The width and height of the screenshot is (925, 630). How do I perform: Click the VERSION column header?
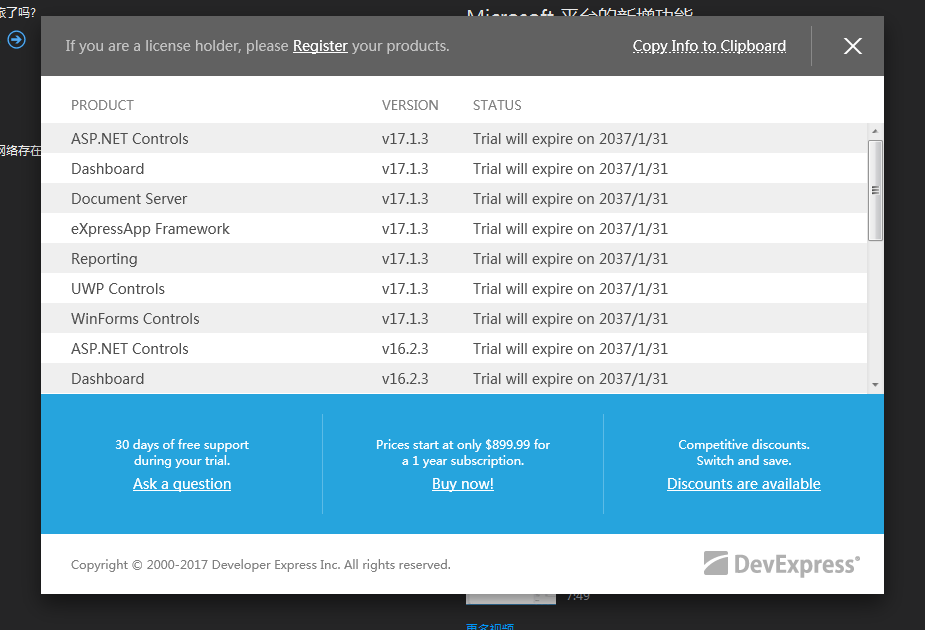point(410,105)
